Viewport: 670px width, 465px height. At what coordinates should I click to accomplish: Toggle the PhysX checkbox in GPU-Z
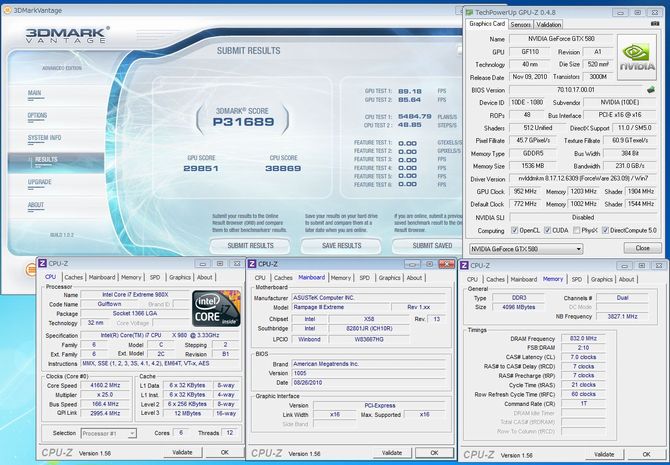pyautogui.click(x=576, y=230)
